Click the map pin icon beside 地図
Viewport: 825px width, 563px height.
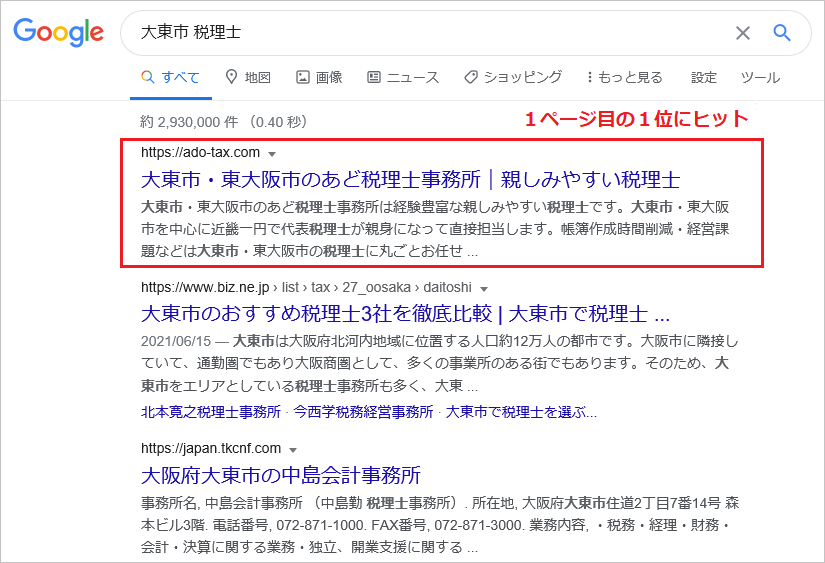[x=231, y=77]
